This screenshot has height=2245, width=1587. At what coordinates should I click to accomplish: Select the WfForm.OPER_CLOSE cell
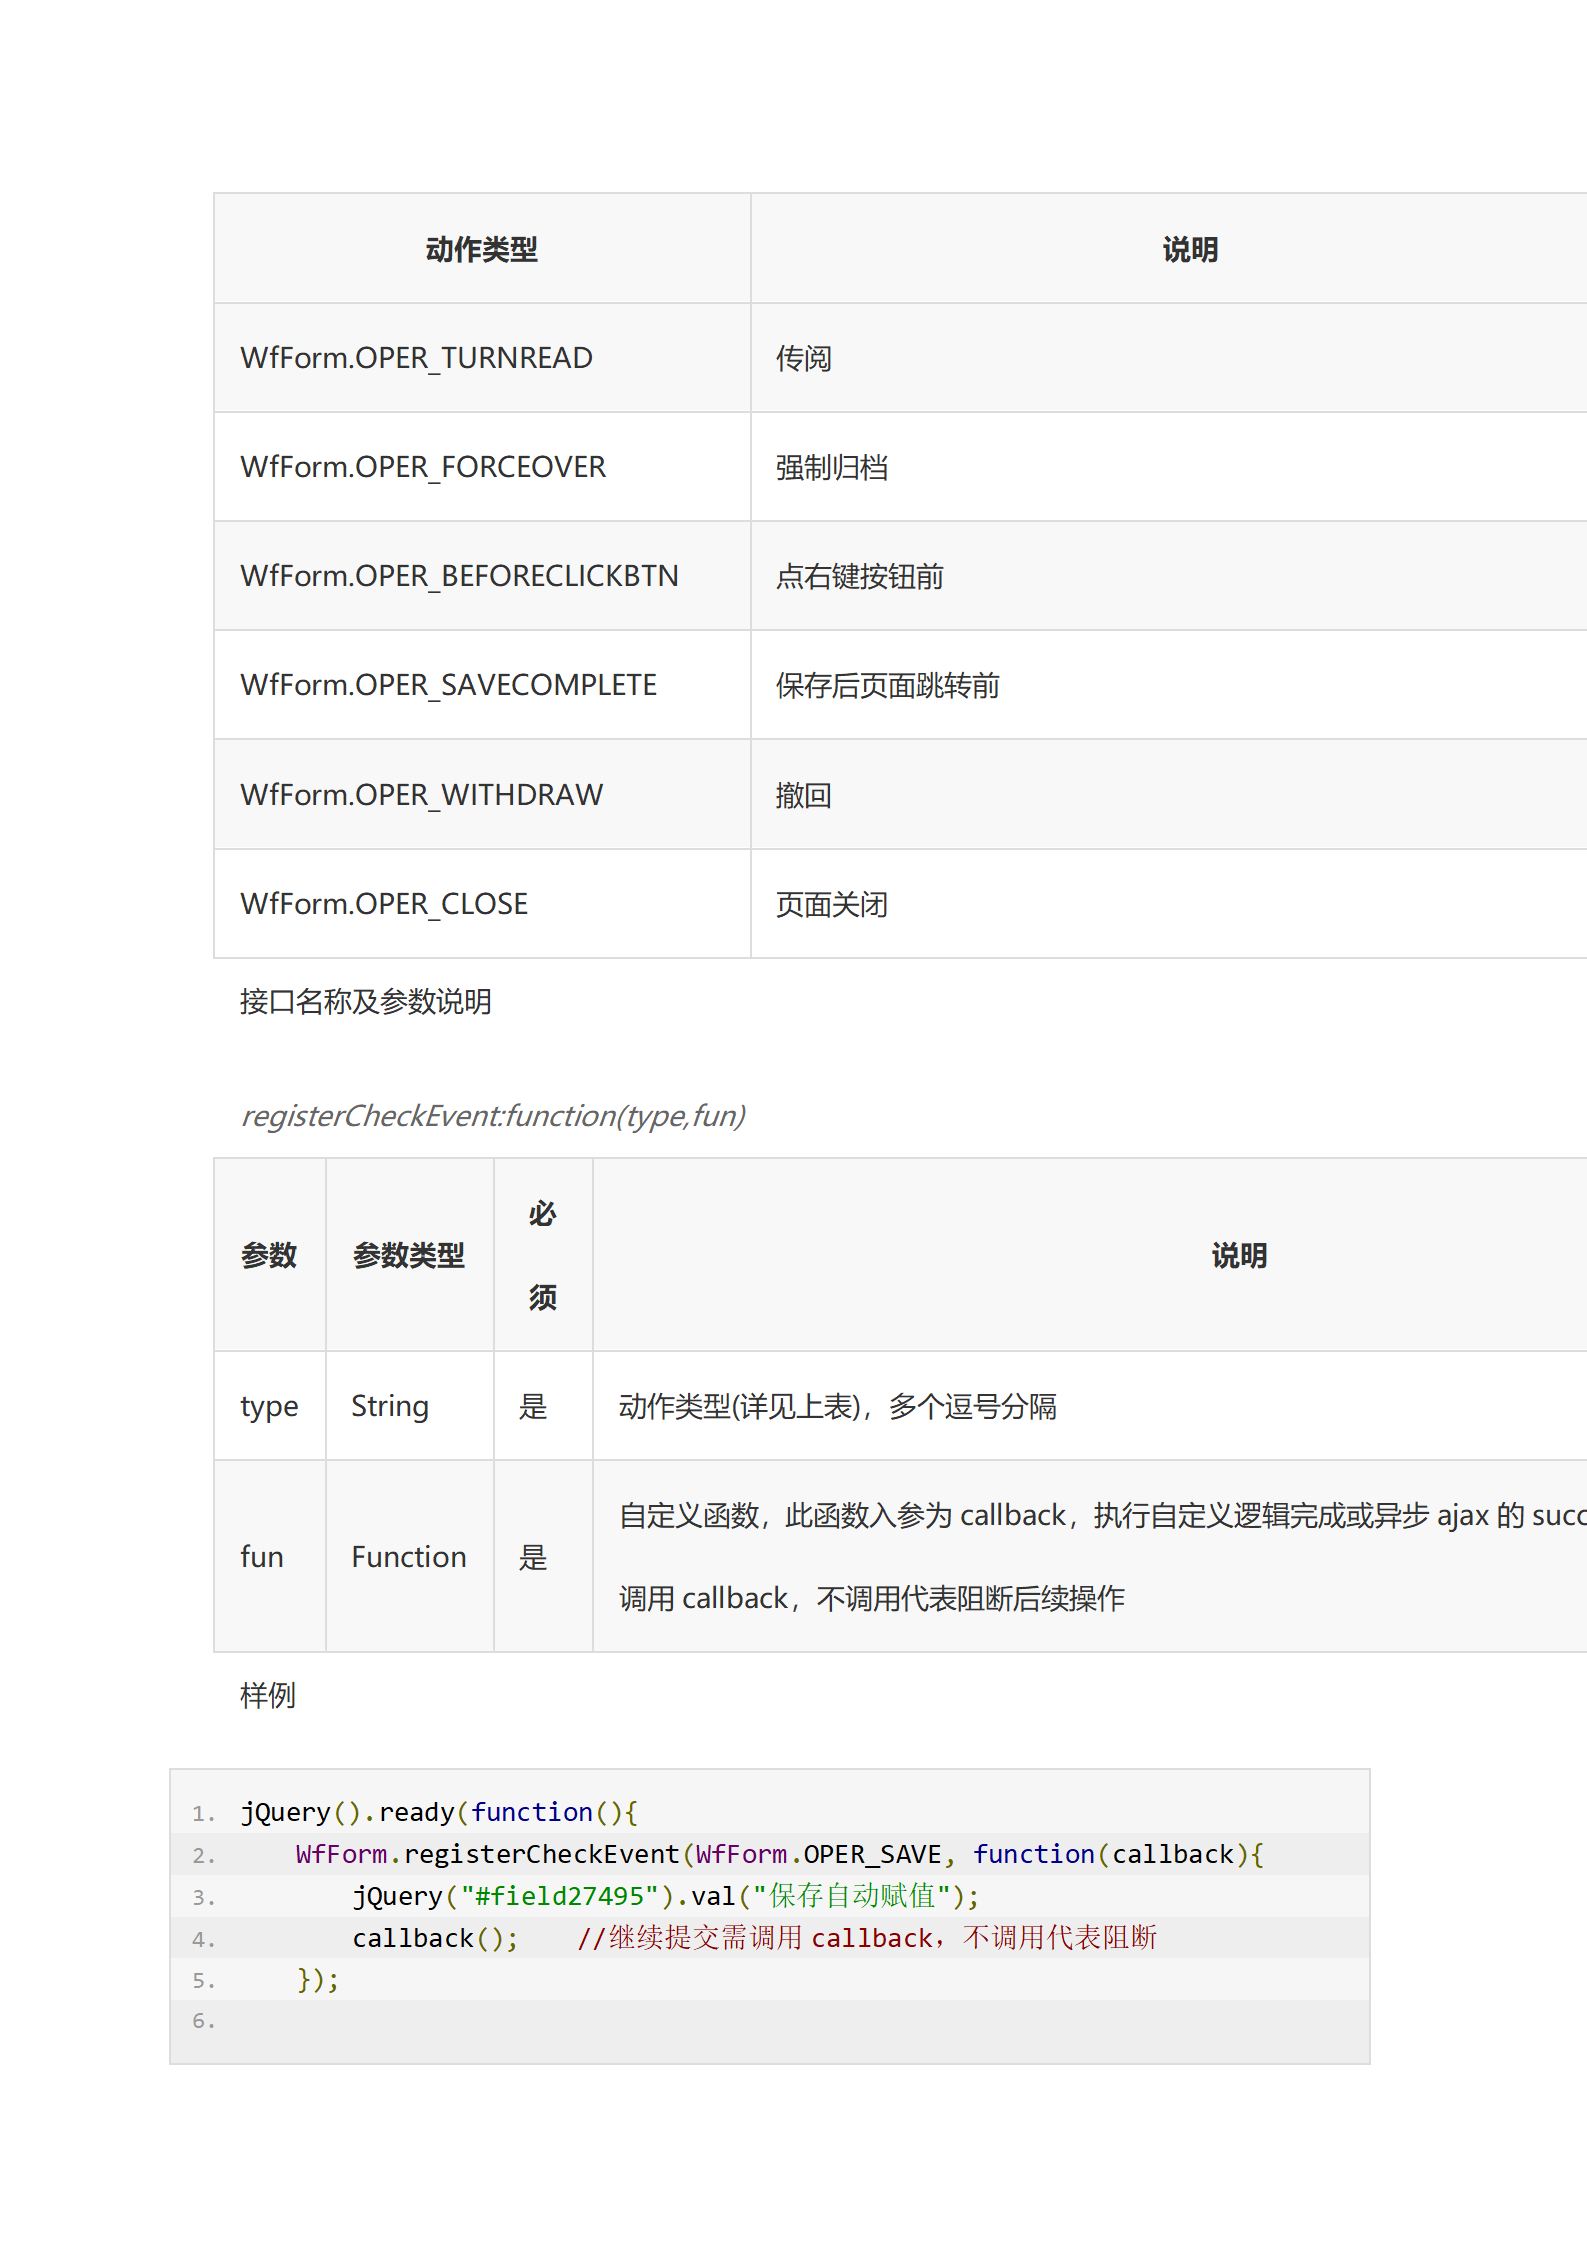coord(384,904)
